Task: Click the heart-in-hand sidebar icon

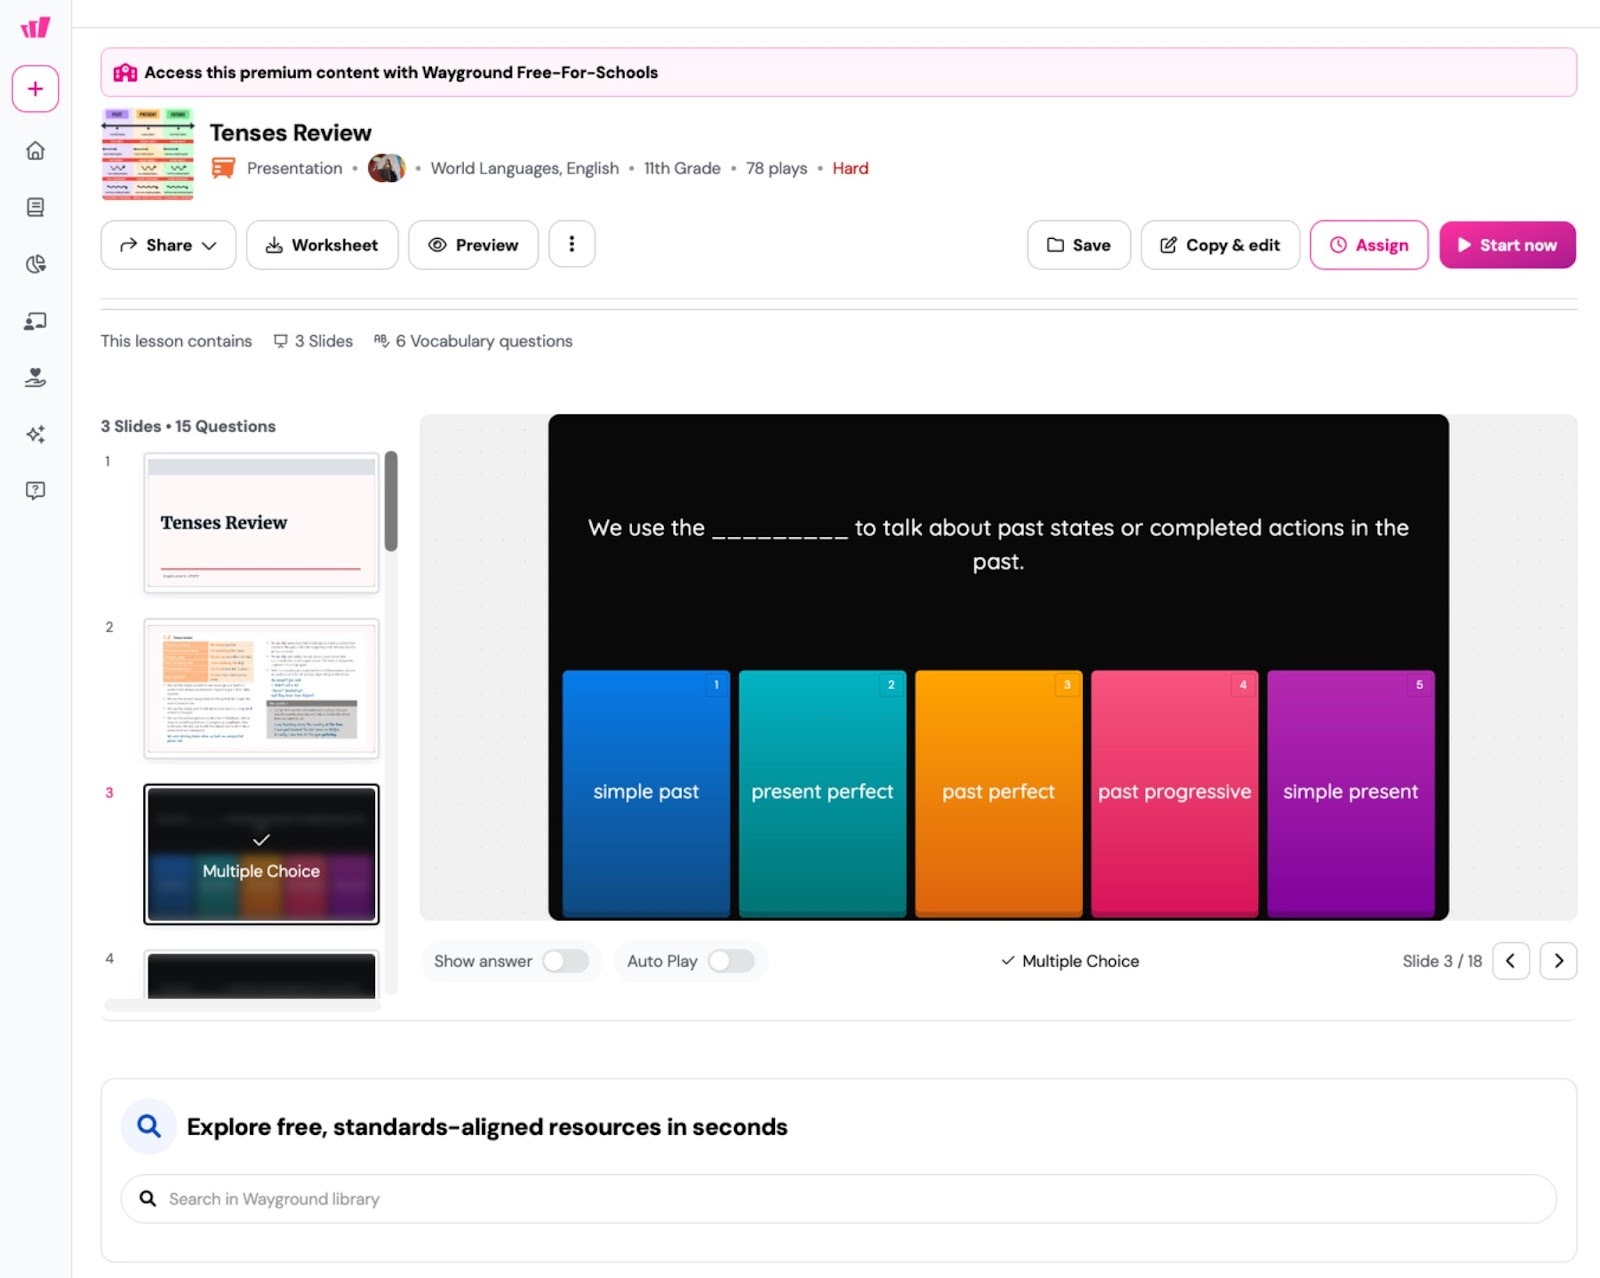Action: [x=35, y=378]
